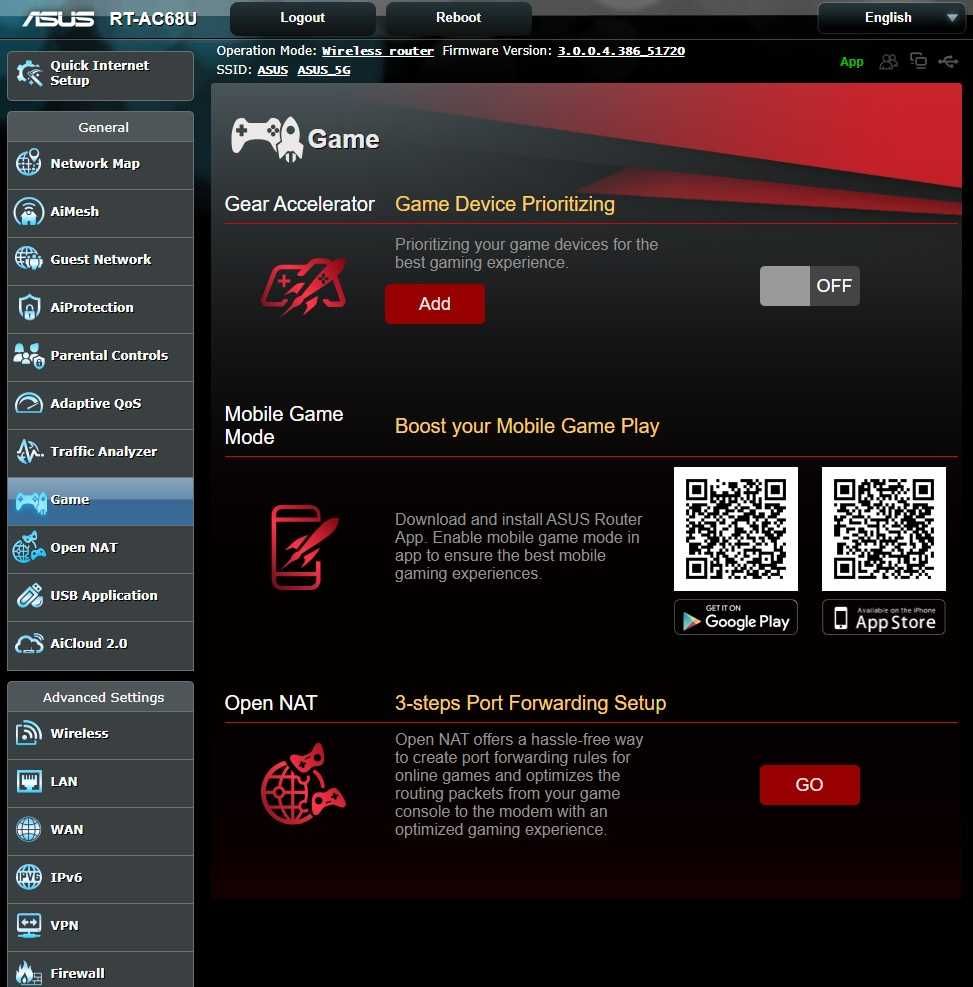Click the red Gear Accelerator rocket icon
The image size is (973, 987).
click(303, 286)
